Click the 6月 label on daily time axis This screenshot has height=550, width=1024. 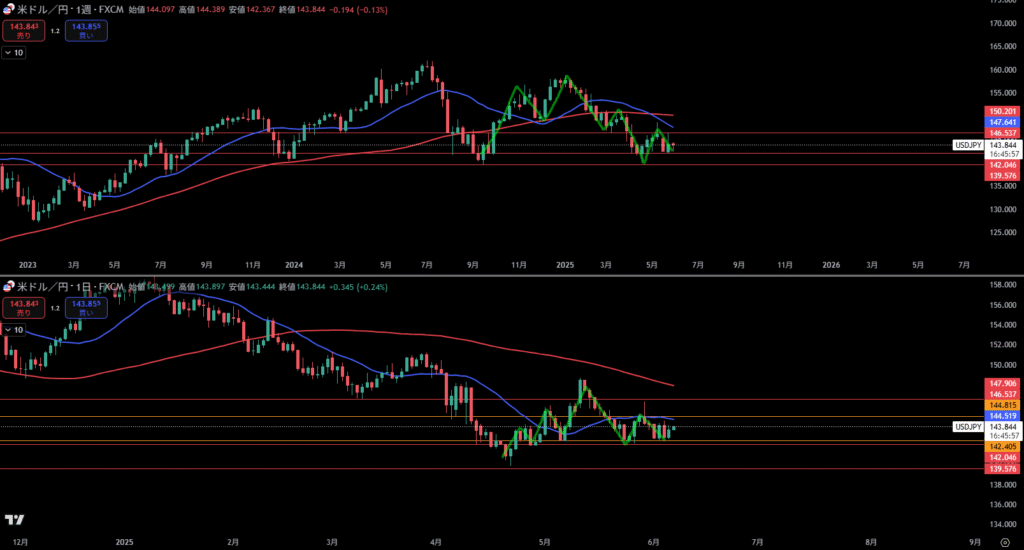[x=653, y=542]
